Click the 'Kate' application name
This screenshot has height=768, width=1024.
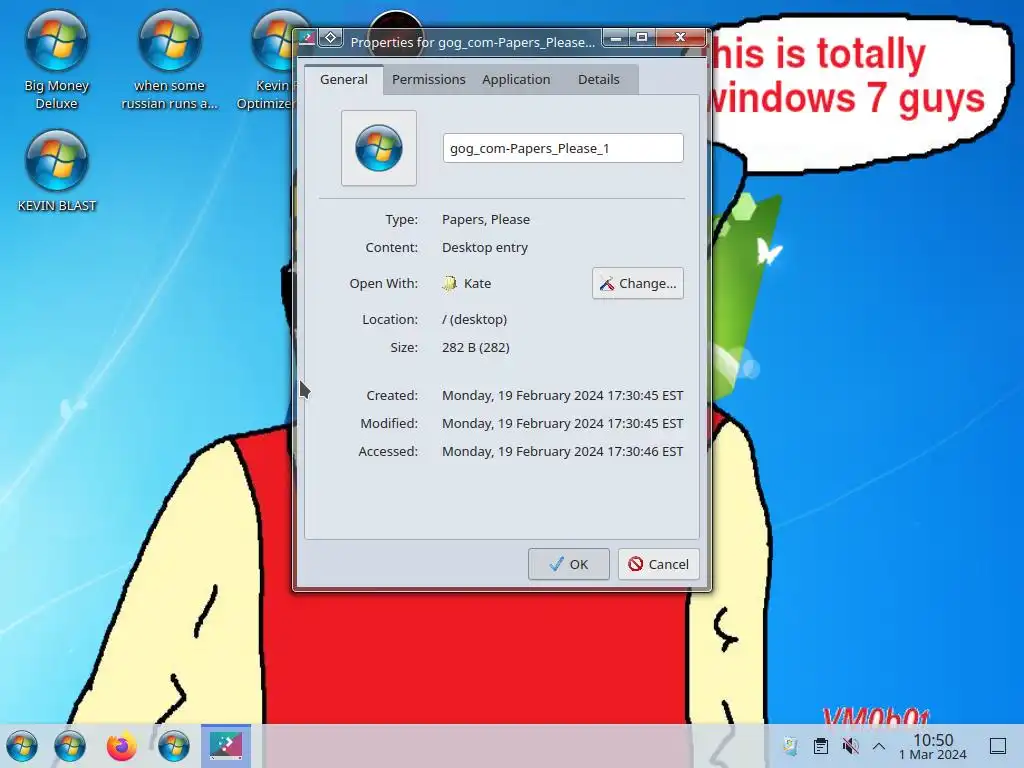[x=477, y=283]
